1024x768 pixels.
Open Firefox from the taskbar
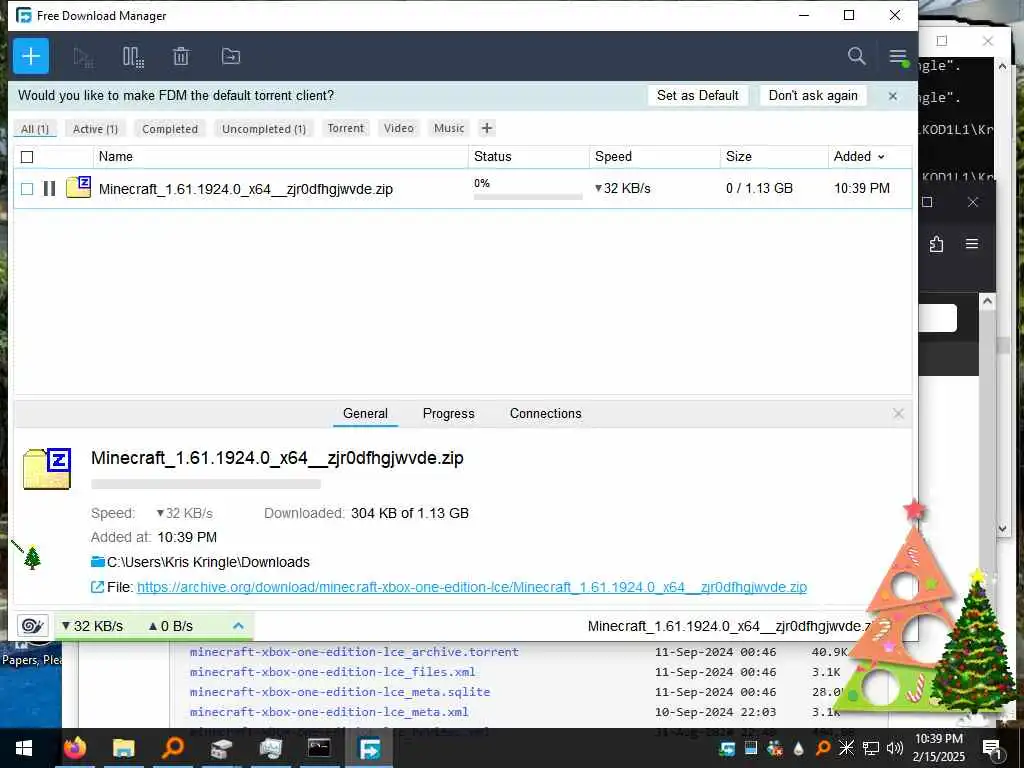(74, 748)
